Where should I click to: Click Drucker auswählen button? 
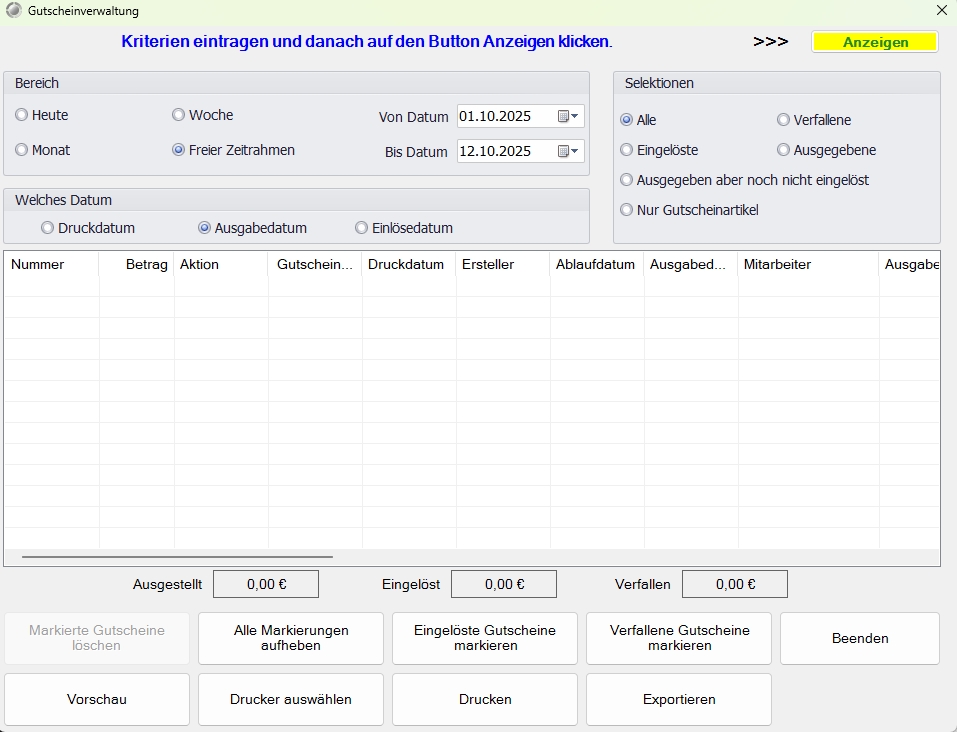291,699
